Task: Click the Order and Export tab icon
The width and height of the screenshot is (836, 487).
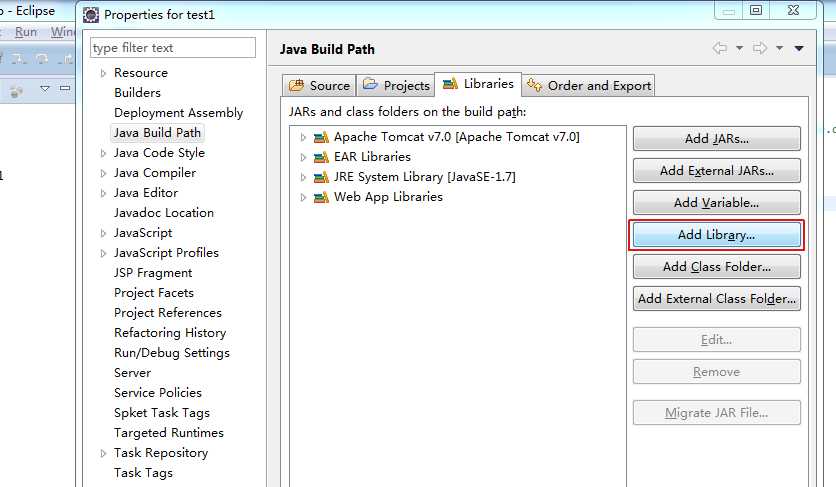Action: (534, 84)
